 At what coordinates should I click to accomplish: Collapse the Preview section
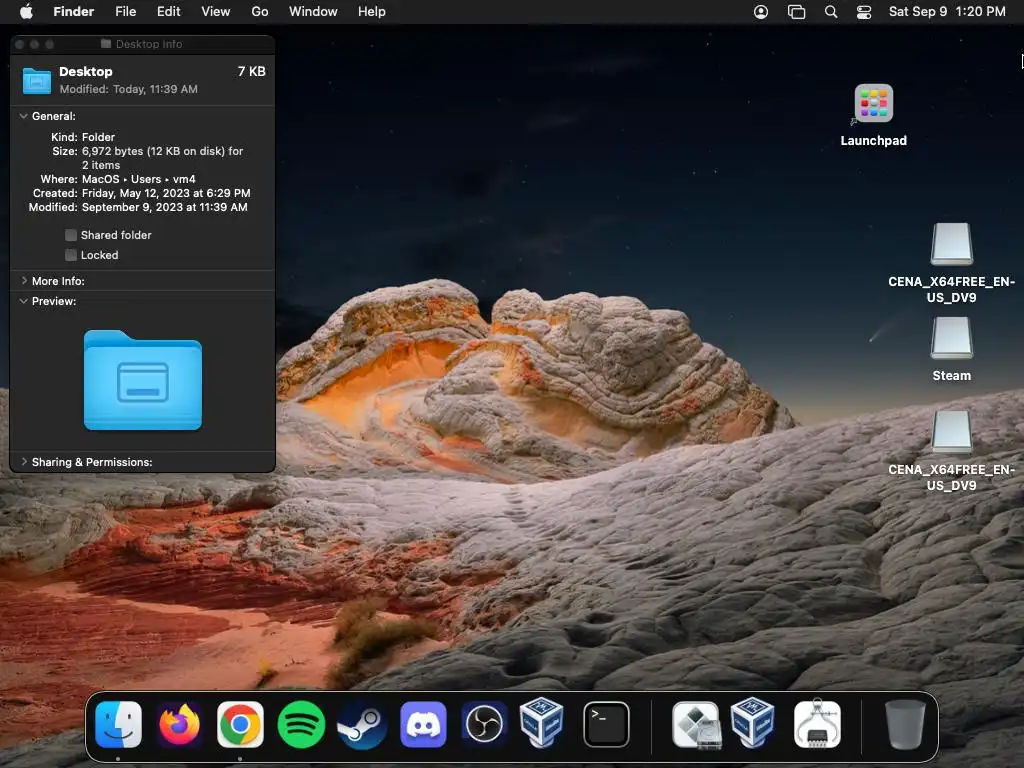coord(24,301)
